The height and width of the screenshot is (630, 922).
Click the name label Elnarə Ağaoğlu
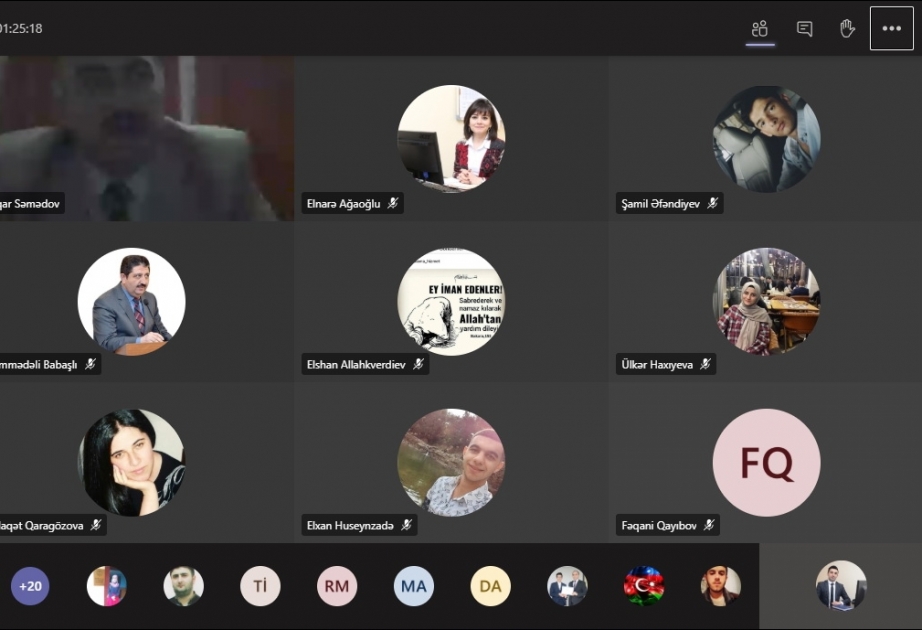[x=343, y=204]
